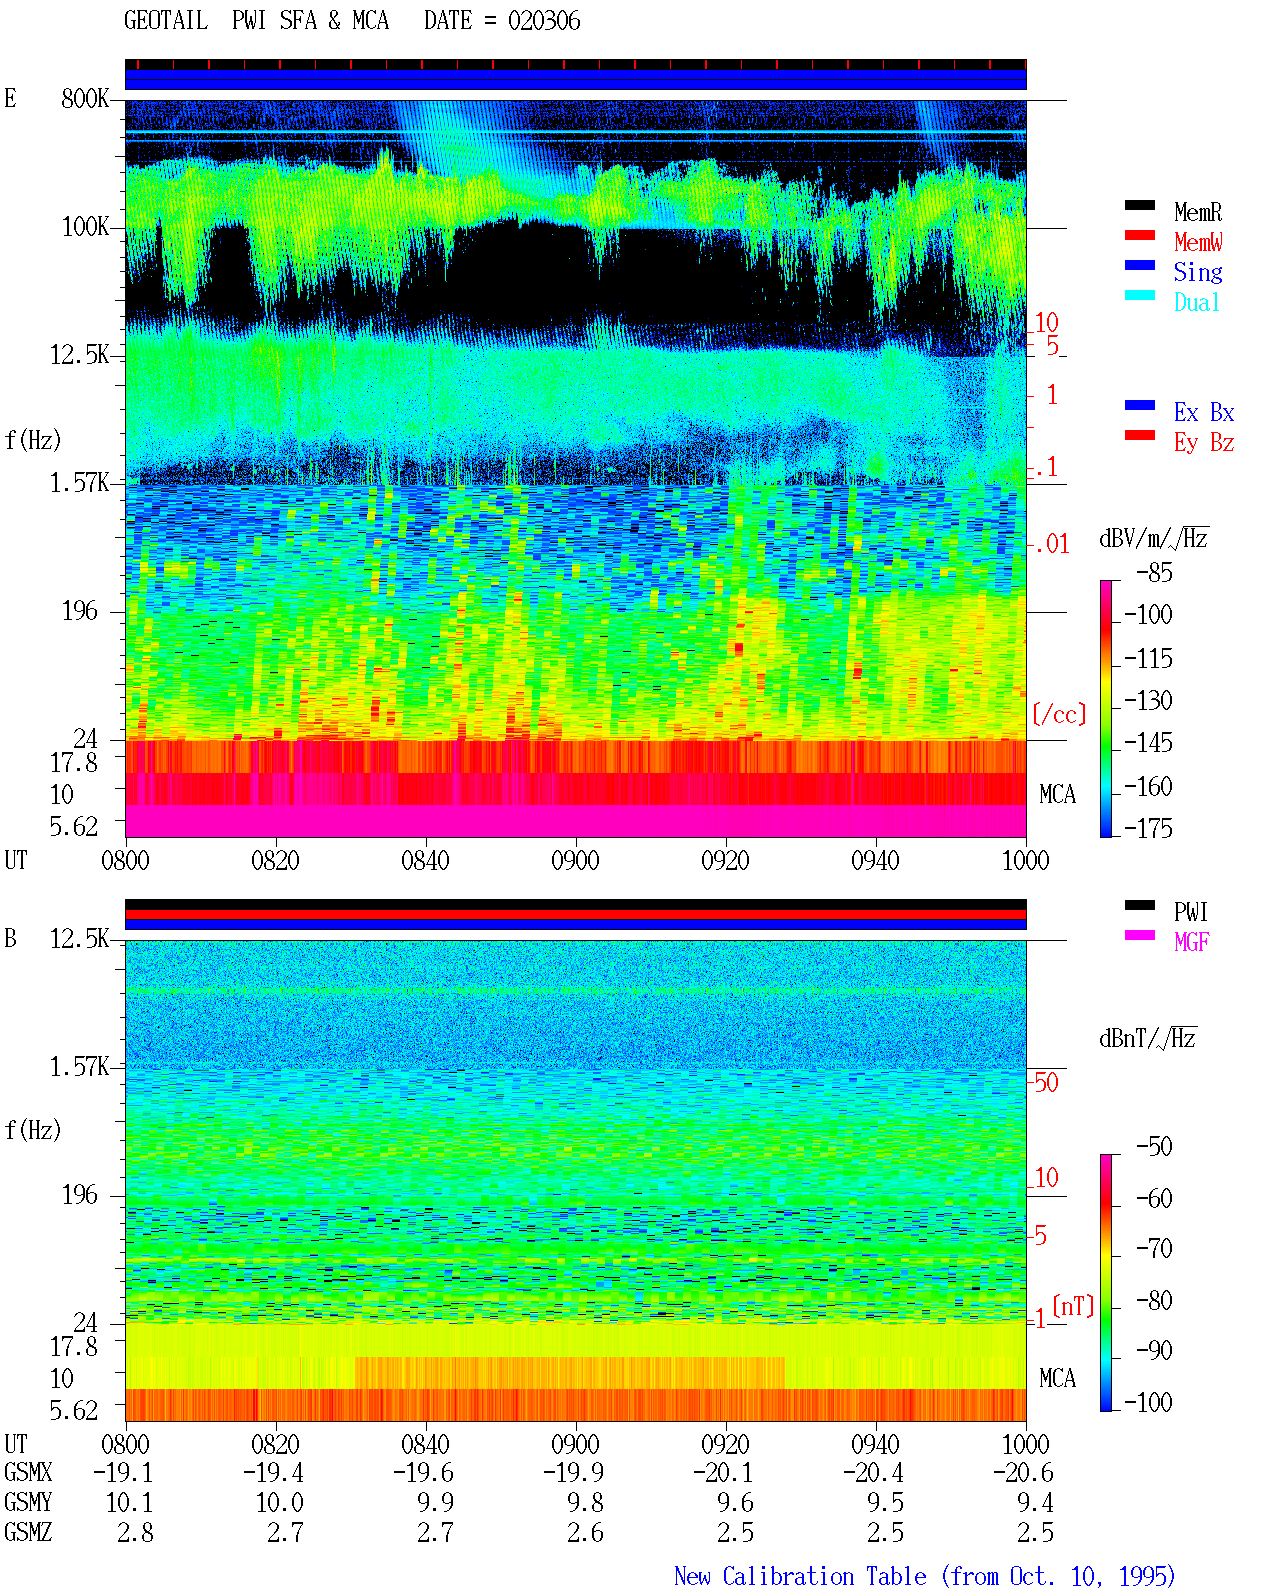Viewport: 1280px width, 1593px height.
Task: Click the black MemR legend swatch
Action: click(1140, 206)
